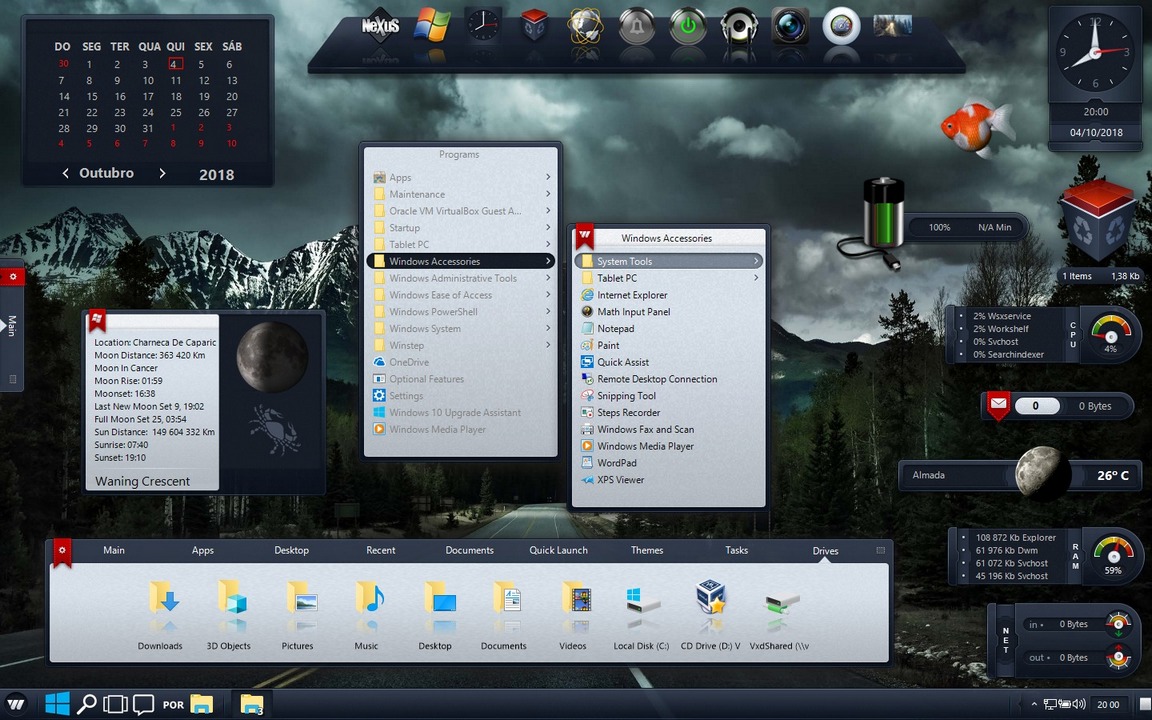Screen dimensions: 1152x720
Task: Expand Windows Ease of Access submenu
Action: tap(461, 295)
